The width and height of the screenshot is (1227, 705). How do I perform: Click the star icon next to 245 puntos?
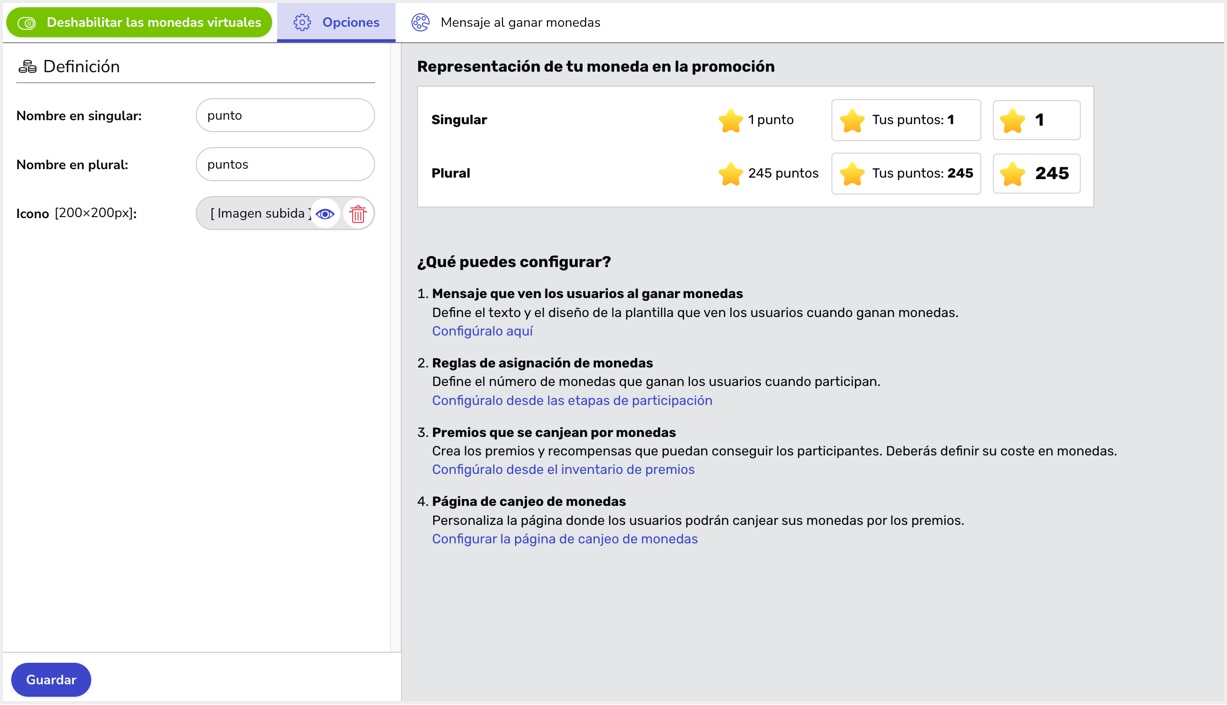tap(730, 173)
